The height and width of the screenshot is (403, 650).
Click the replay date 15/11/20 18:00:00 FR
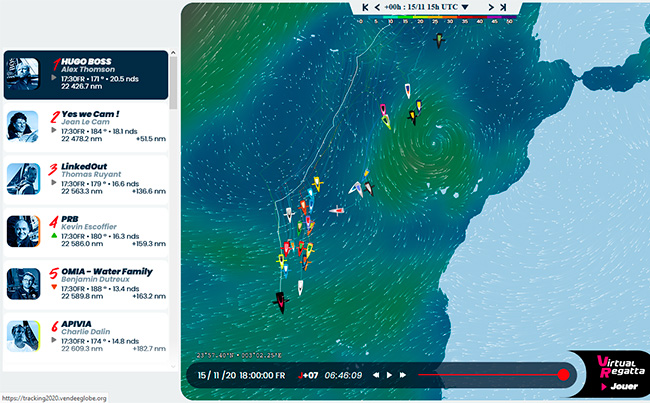[241, 375]
